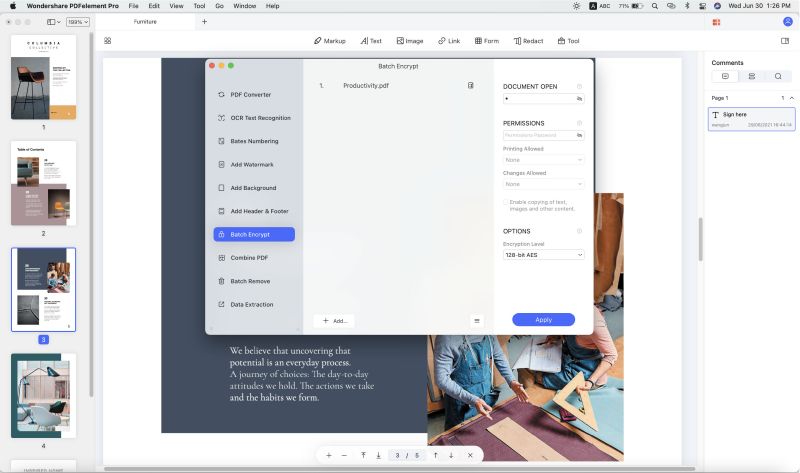Open the page thumbnail grid icon

click(x=108, y=41)
